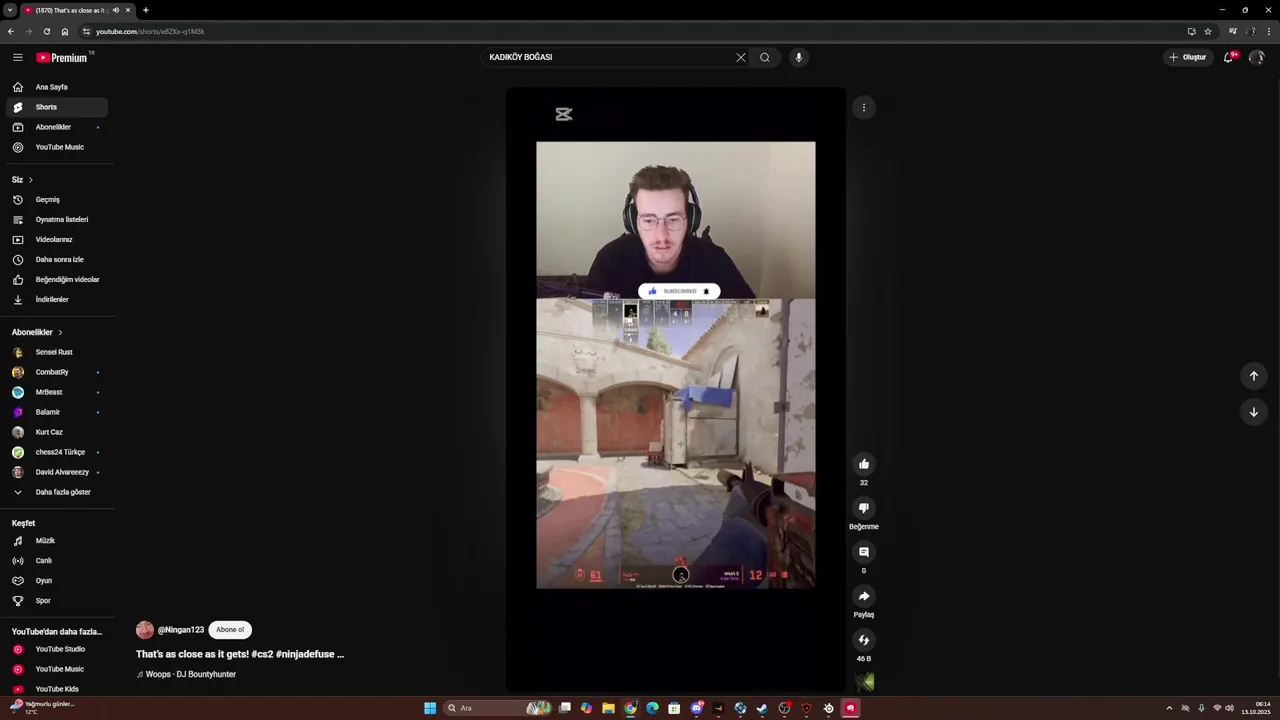The height and width of the screenshot is (720, 1280).
Task: Like the Short with thumbs up
Action: tap(864, 464)
